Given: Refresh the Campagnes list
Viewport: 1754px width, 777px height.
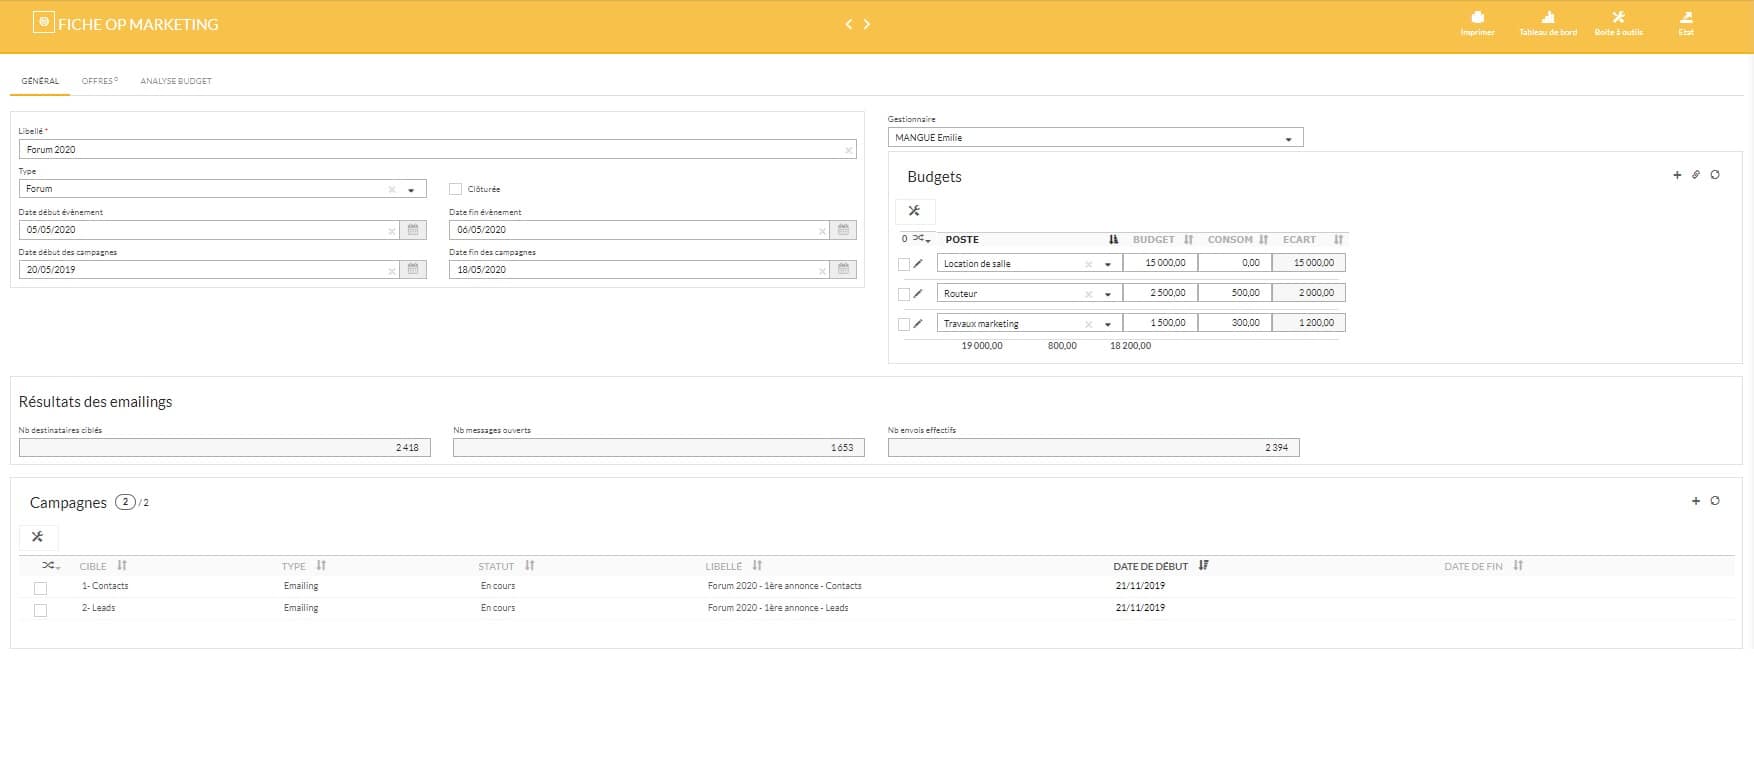Looking at the screenshot, I should [x=1715, y=501].
